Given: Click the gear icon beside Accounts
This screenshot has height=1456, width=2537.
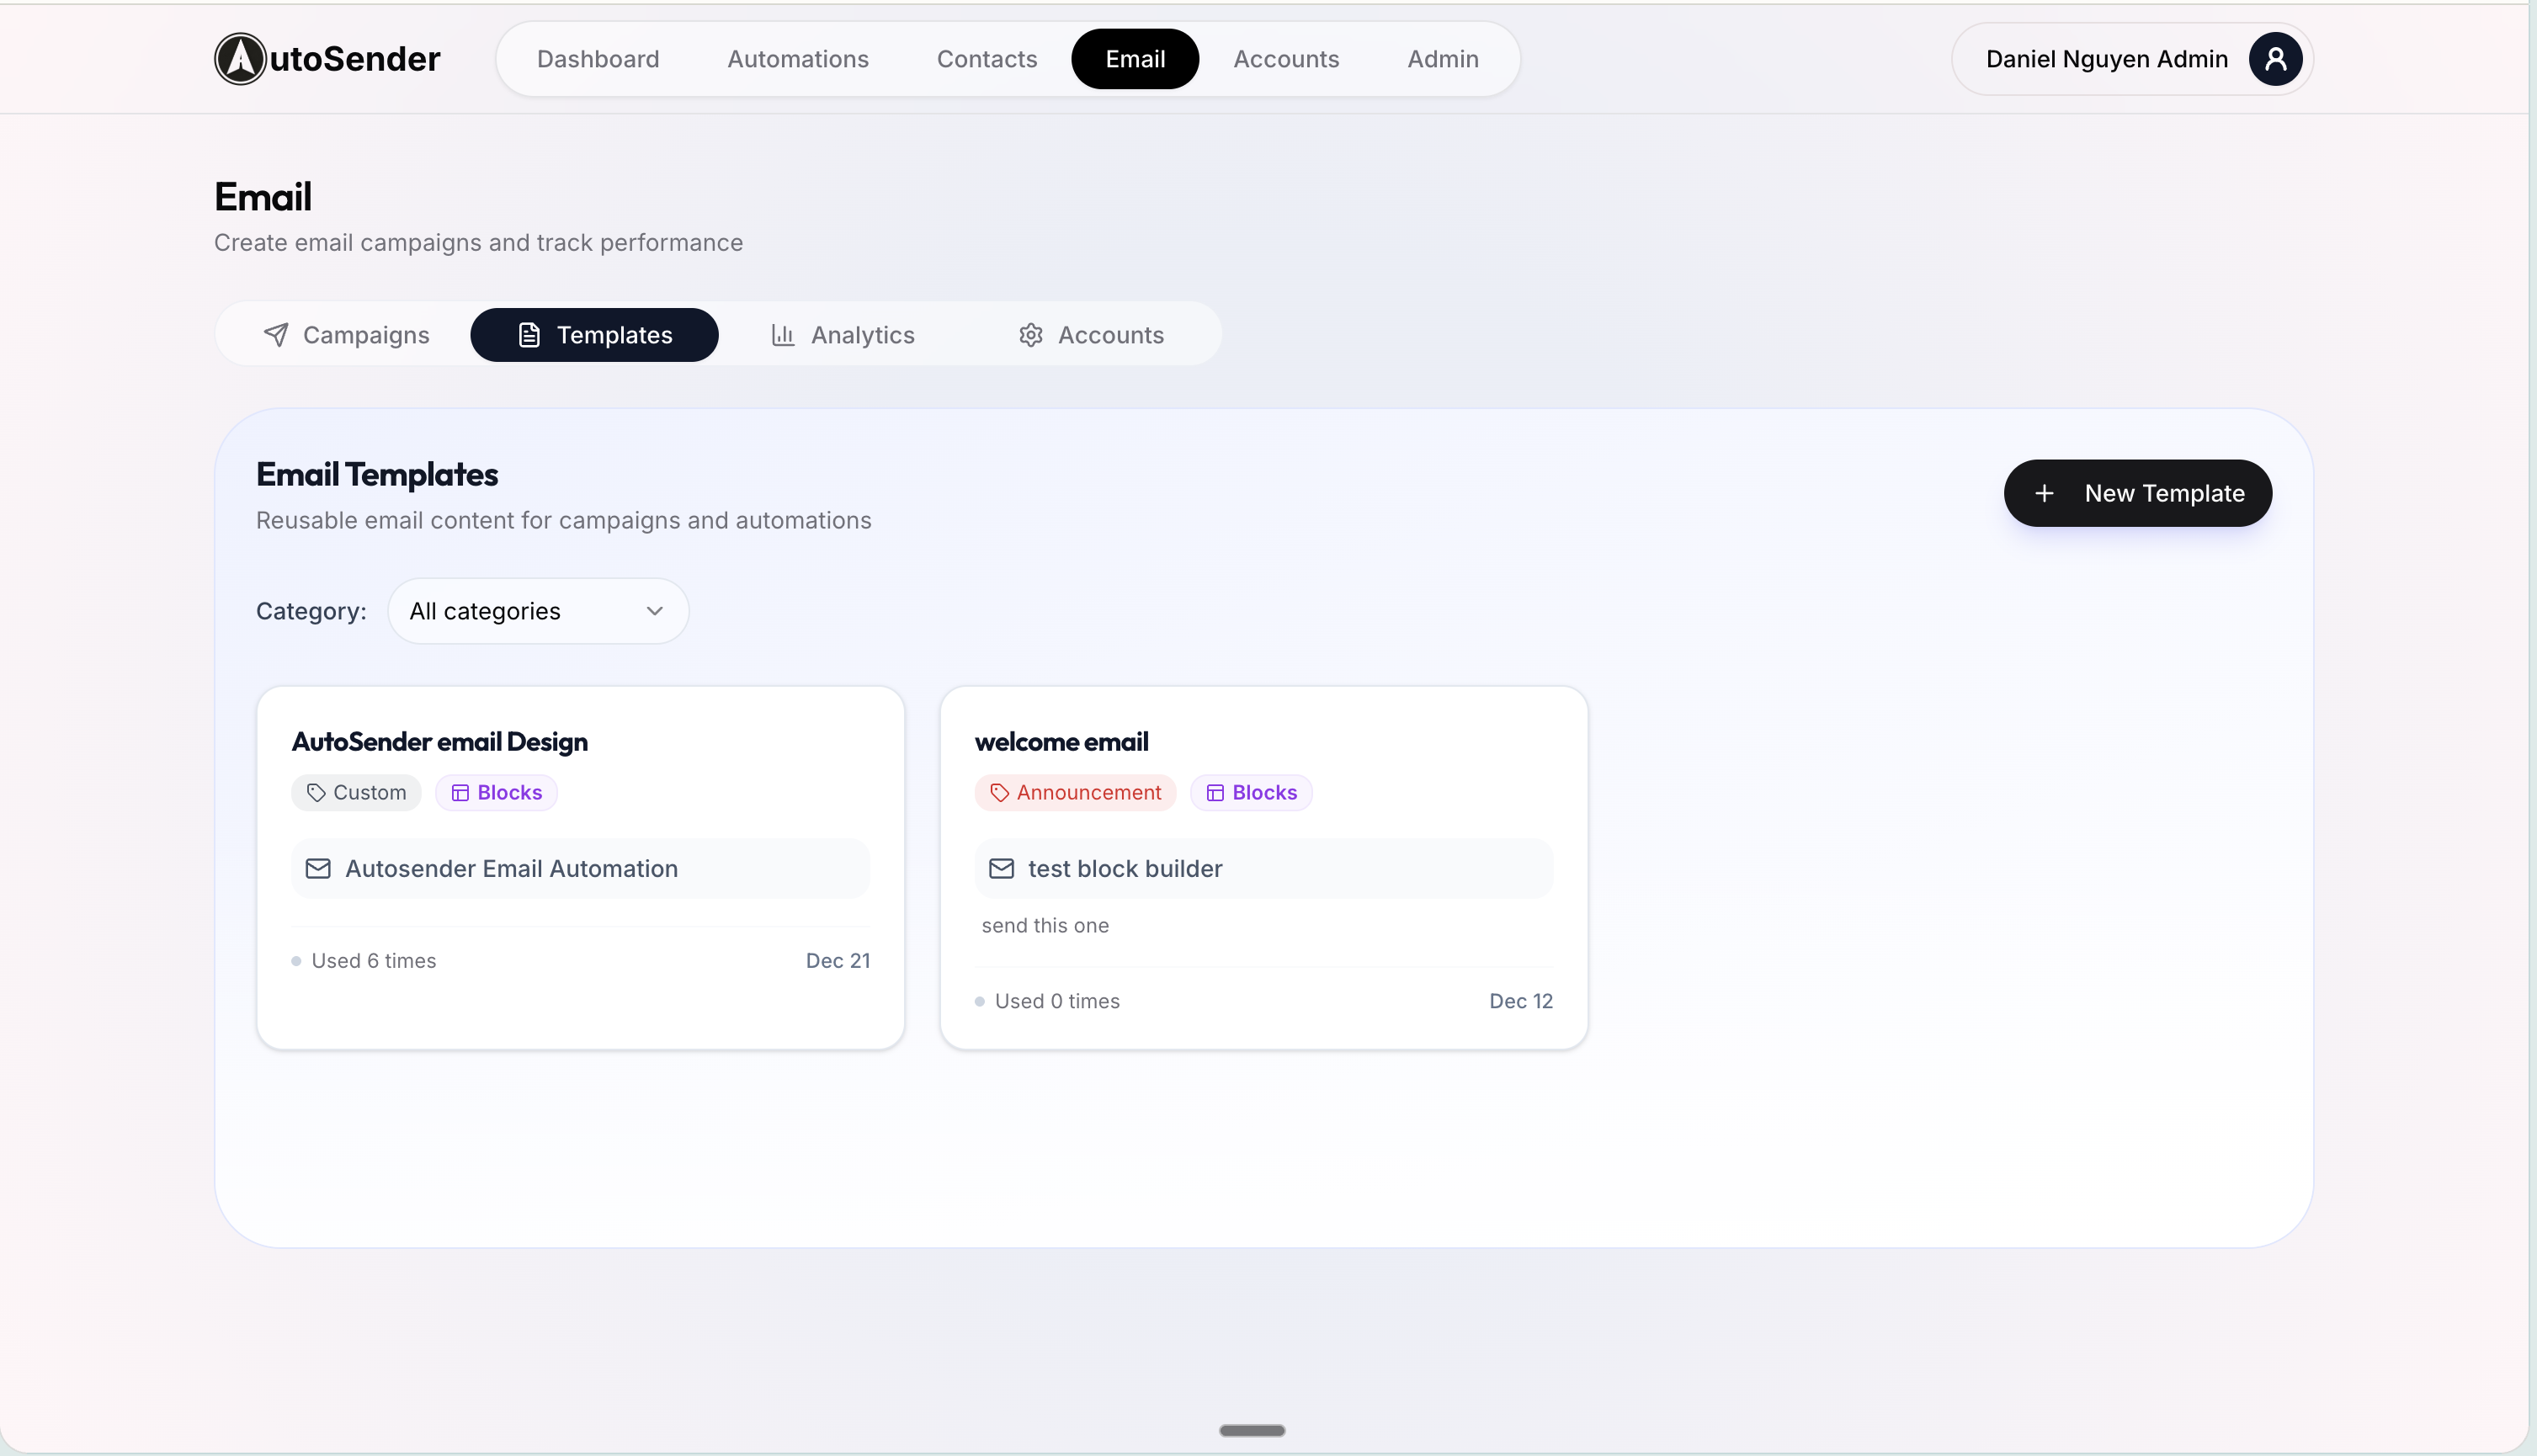Looking at the screenshot, I should [x=1031, y=335].
